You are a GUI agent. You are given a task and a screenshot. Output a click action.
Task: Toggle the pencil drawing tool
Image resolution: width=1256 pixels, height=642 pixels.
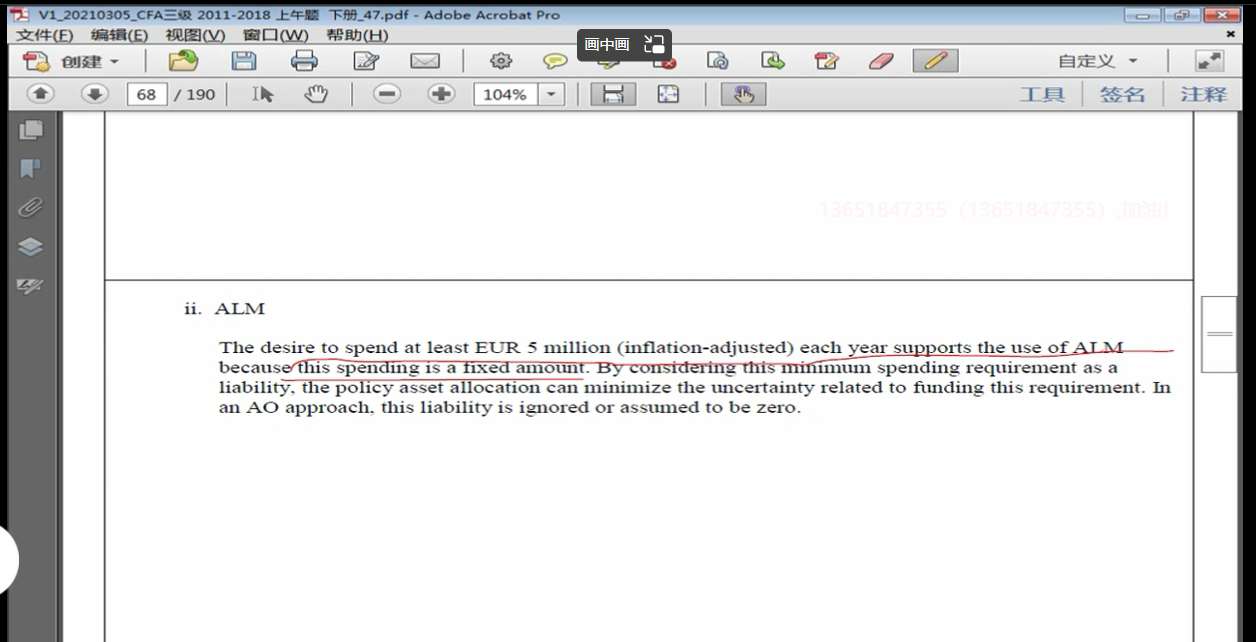coord(935,61)
